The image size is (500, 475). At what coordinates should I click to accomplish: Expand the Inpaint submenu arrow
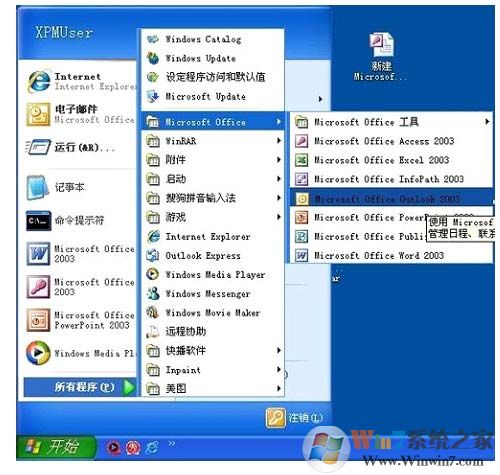coord(279,369)
